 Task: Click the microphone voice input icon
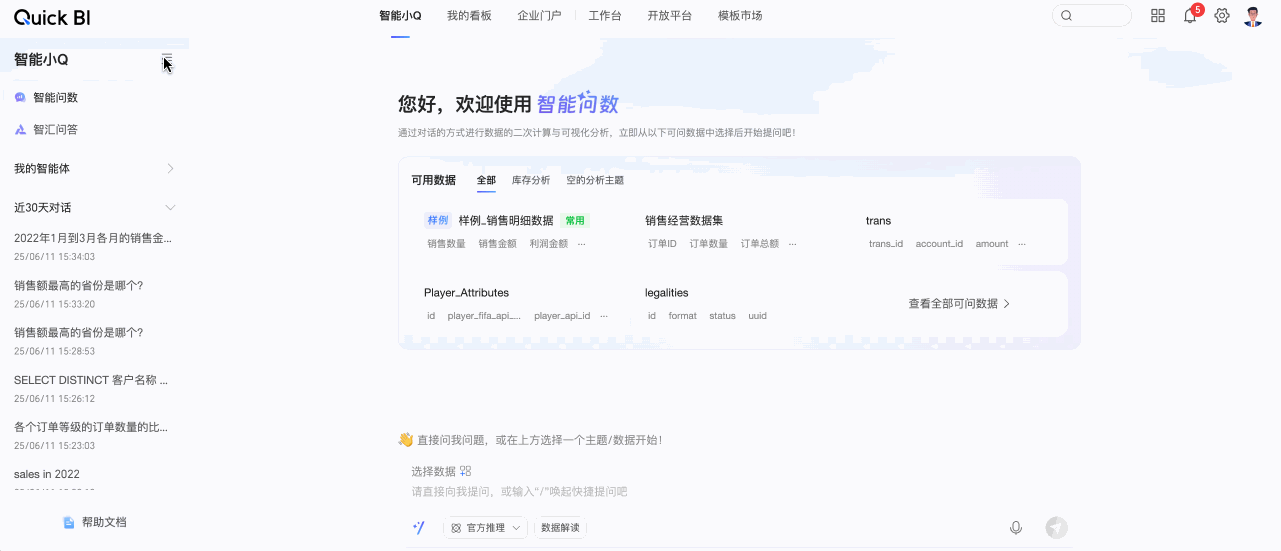tap(1016, 528)
